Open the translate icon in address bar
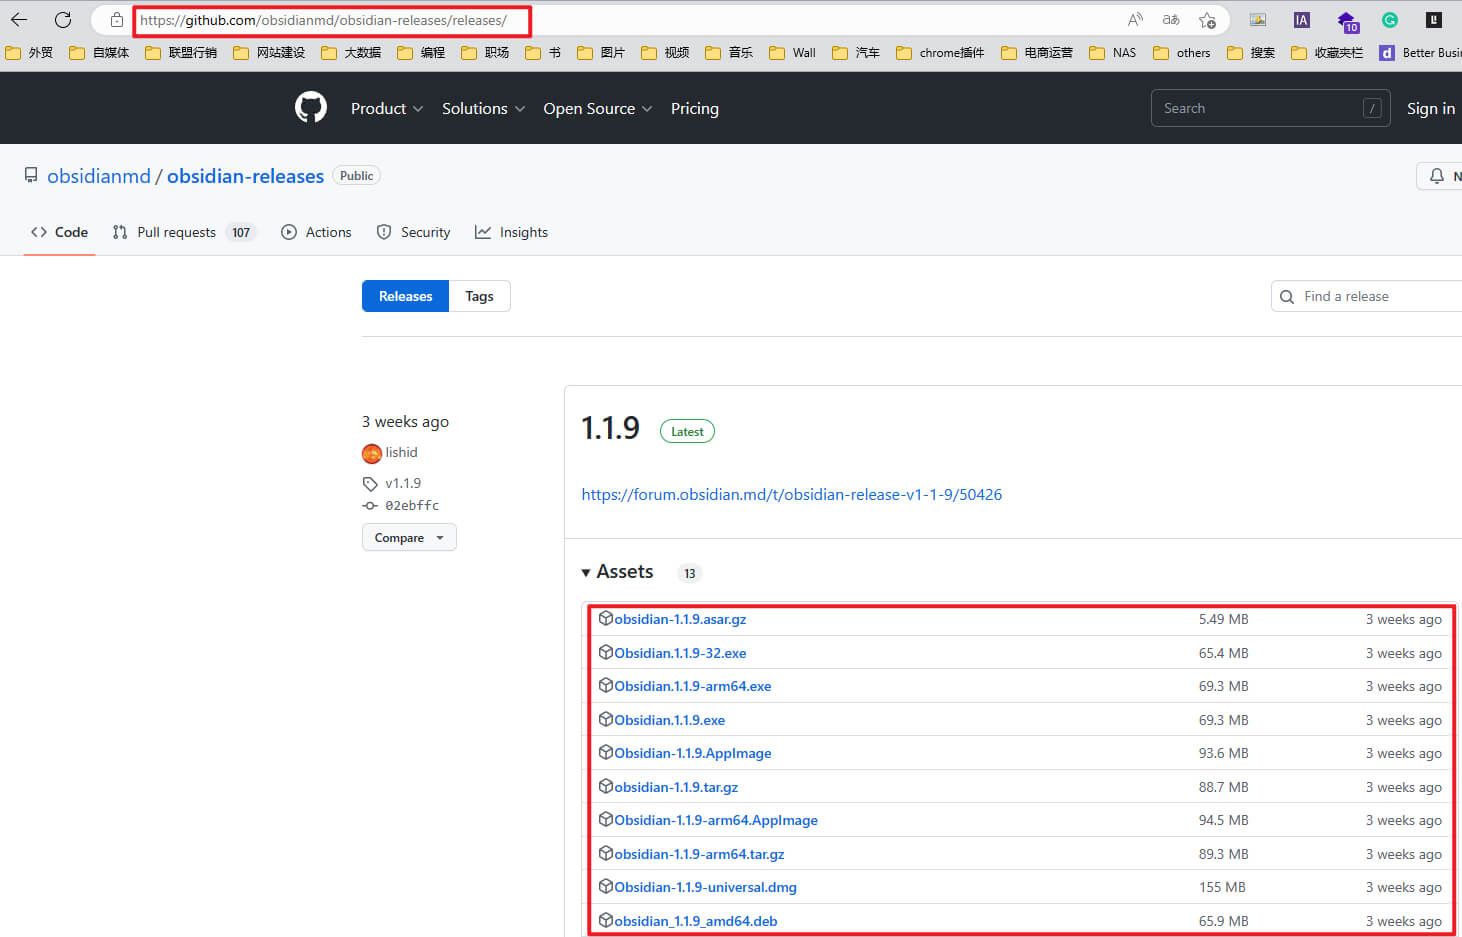This screenshot has height=937, width=1462. (x=1171, y=20)
